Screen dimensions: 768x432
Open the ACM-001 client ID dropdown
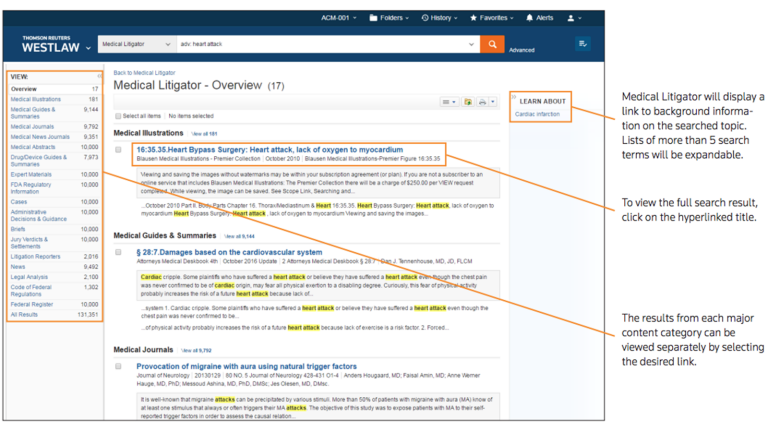pos(338,18)
